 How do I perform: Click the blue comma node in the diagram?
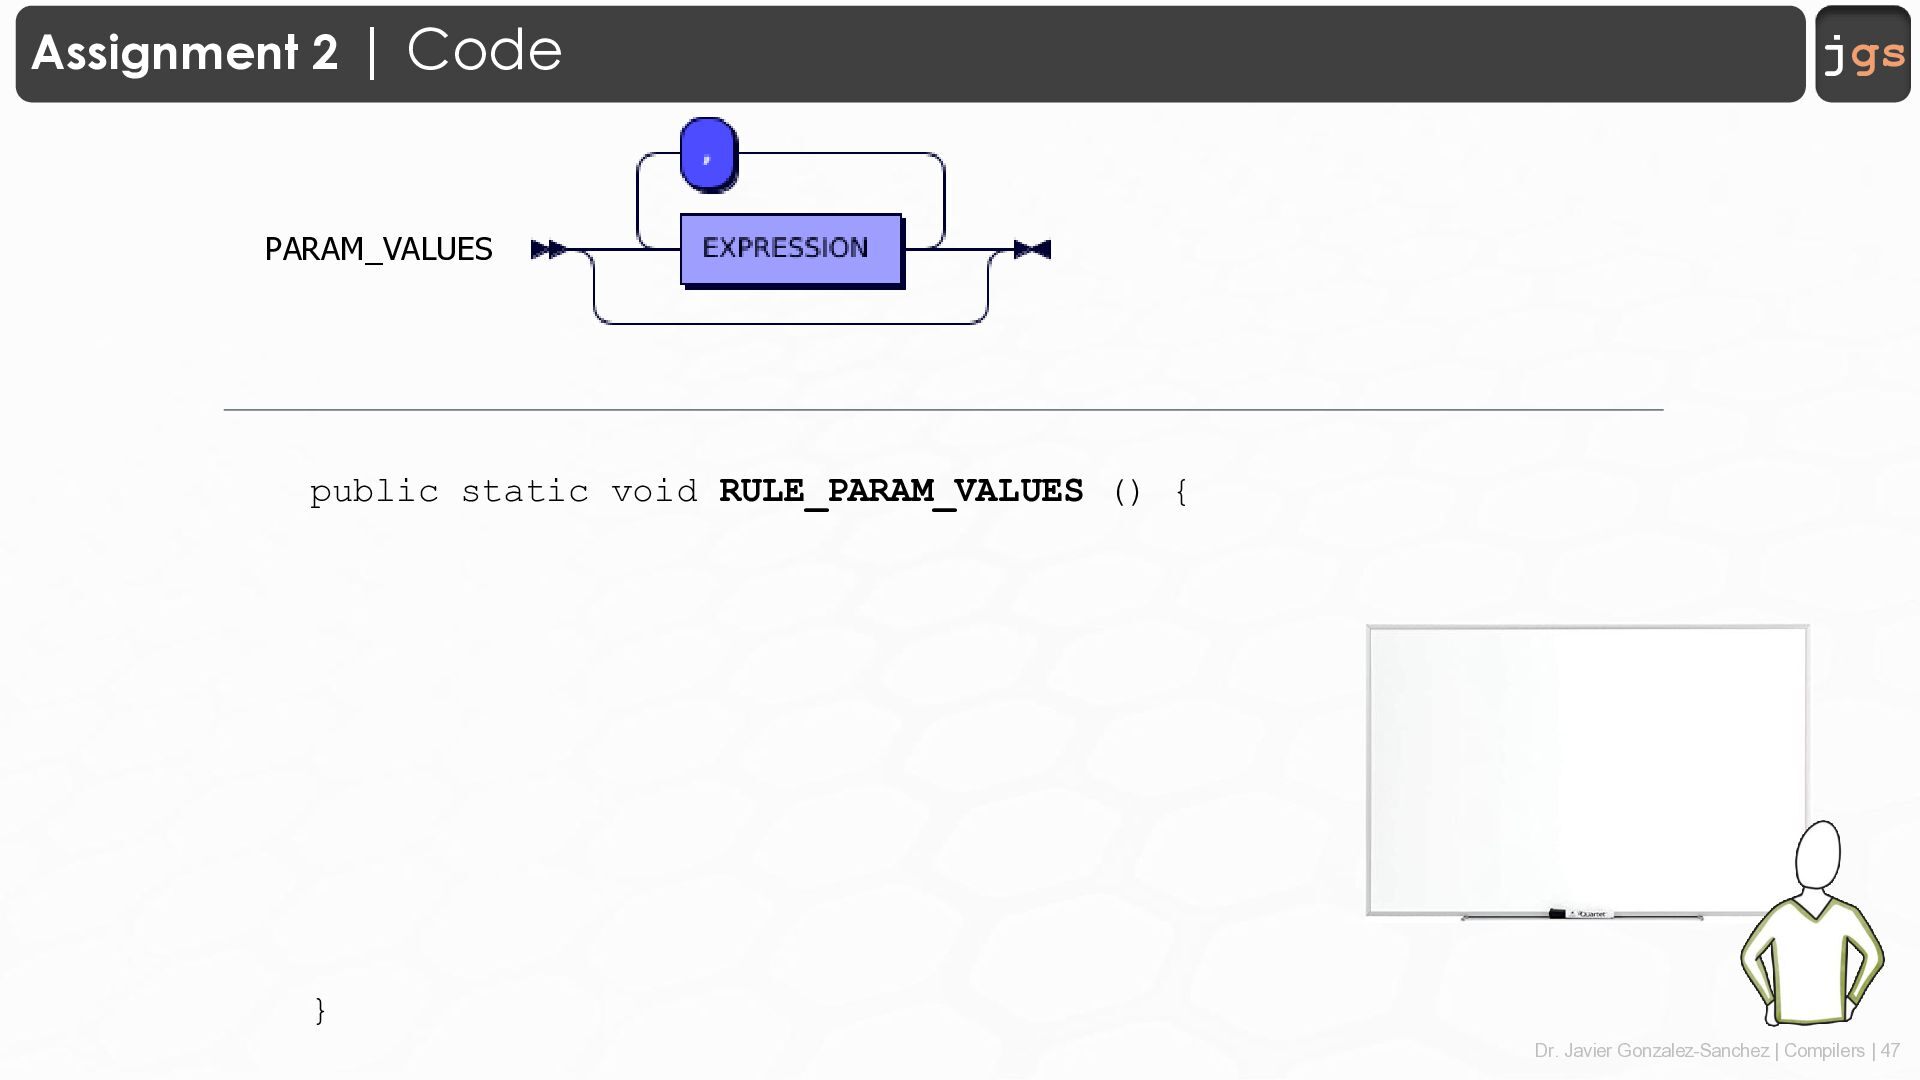tap(708, 154)
